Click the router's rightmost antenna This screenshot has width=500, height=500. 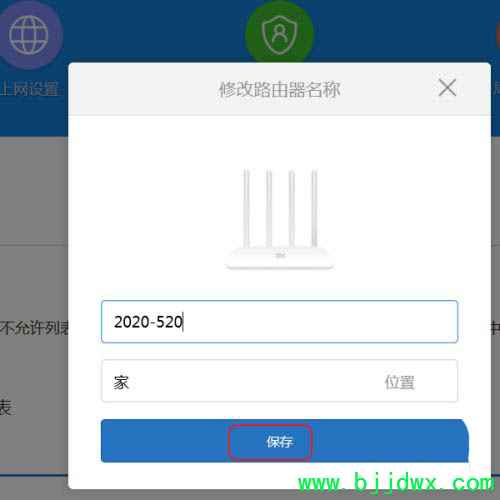314,208
